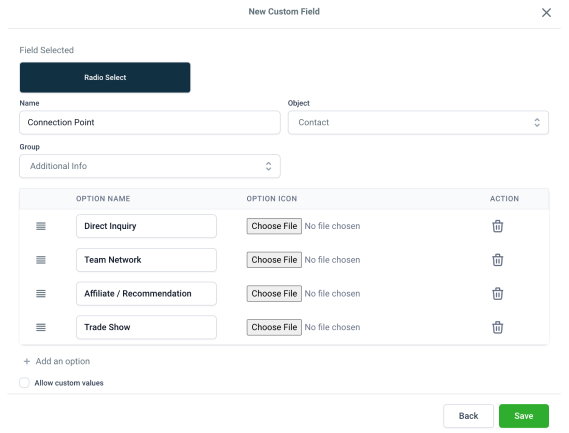Click trash icon for Affiliate / Recommendation row
Image resolution: width=569 pixels, height=433 pixels.
pos(498,294)
